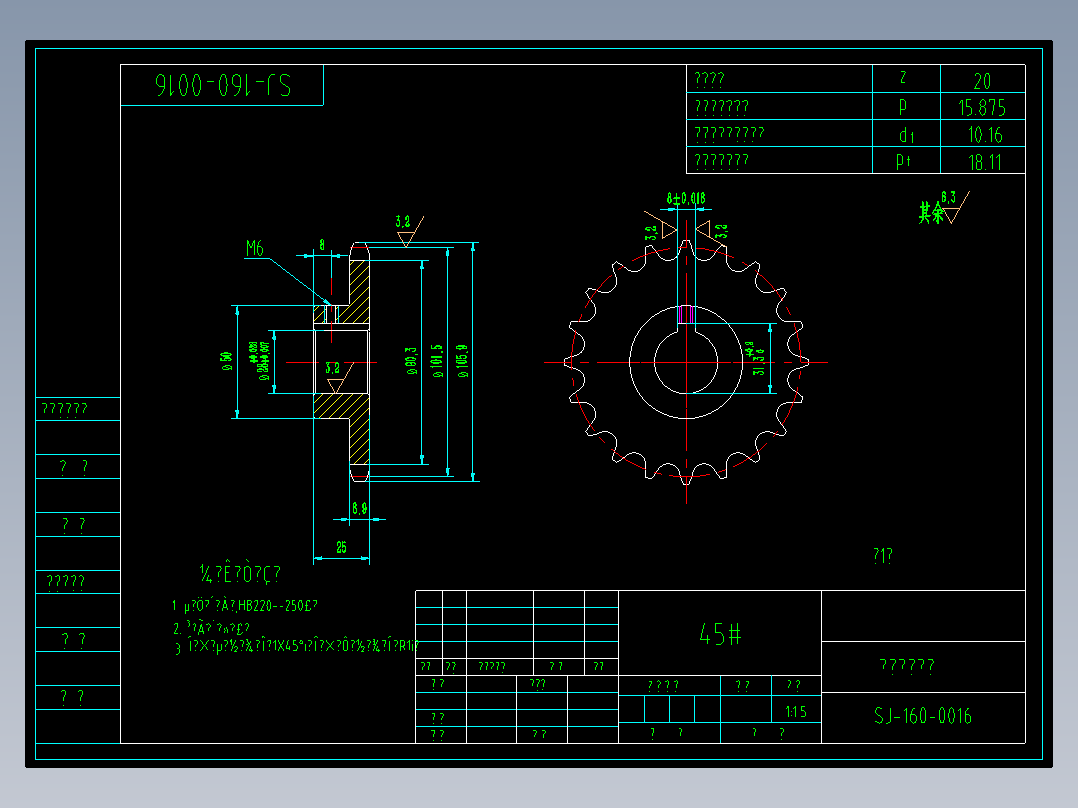1078x808 pixels.
Task: Click the 6.3 roughness value
Action: click(x=949, y=197)
